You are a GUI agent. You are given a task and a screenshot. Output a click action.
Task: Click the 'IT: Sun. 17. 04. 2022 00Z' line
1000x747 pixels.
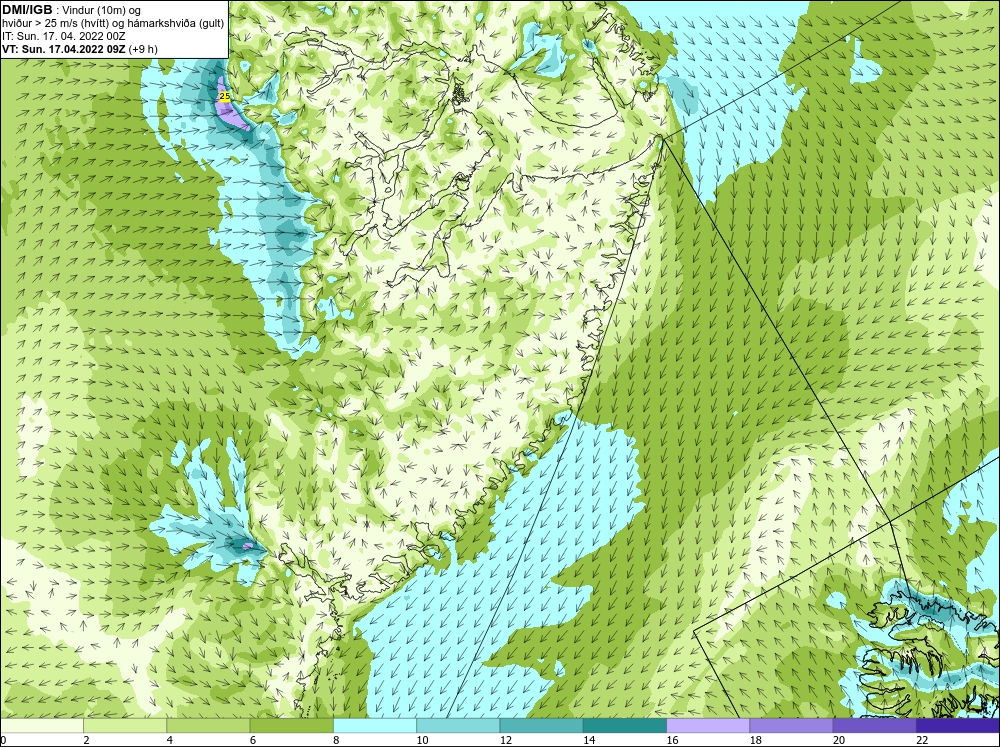point(64,36)
